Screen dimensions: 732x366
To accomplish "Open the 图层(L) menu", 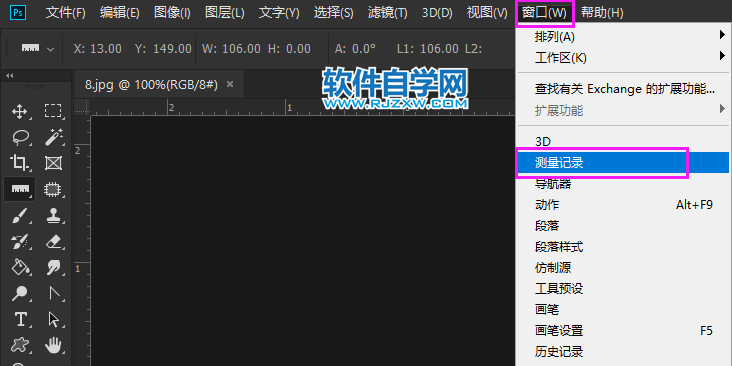I will tap(225, 13).
